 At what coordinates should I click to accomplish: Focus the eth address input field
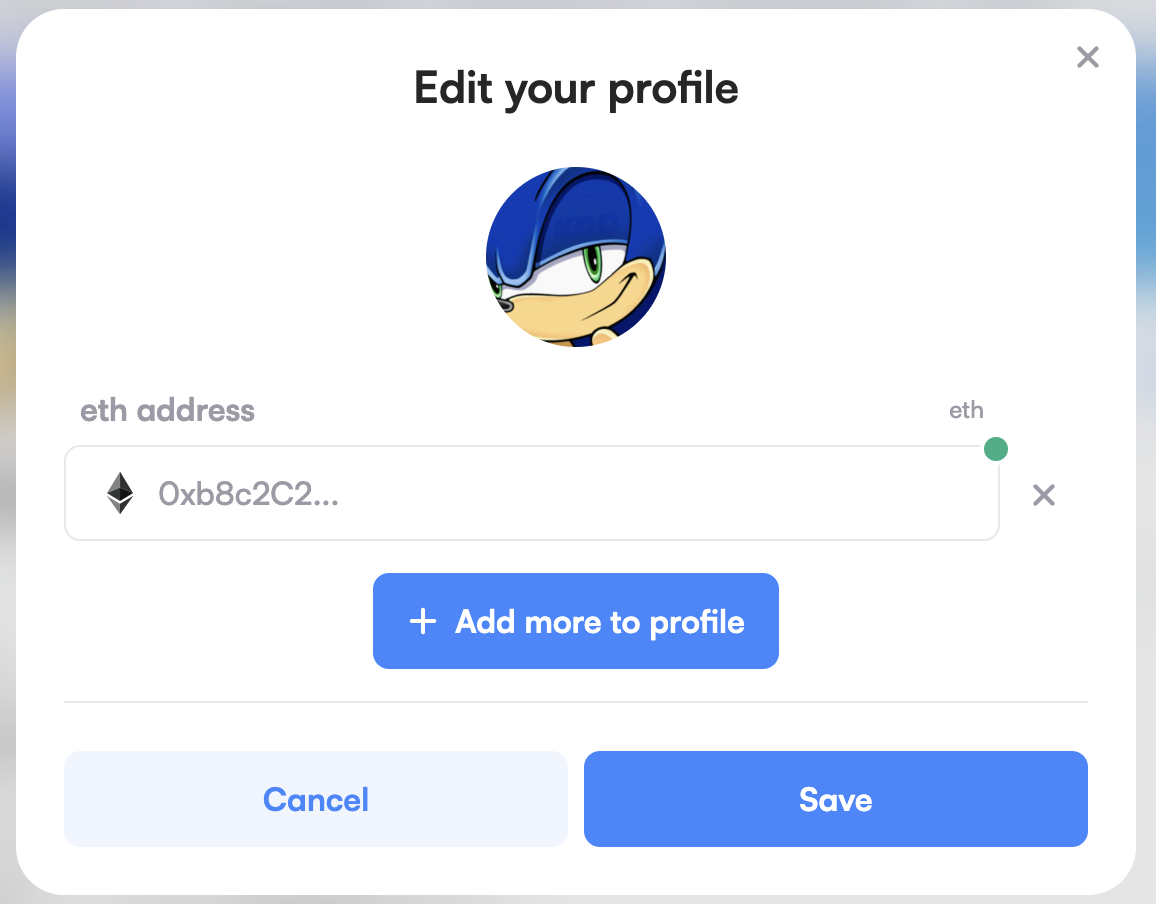tap(531, 494)
